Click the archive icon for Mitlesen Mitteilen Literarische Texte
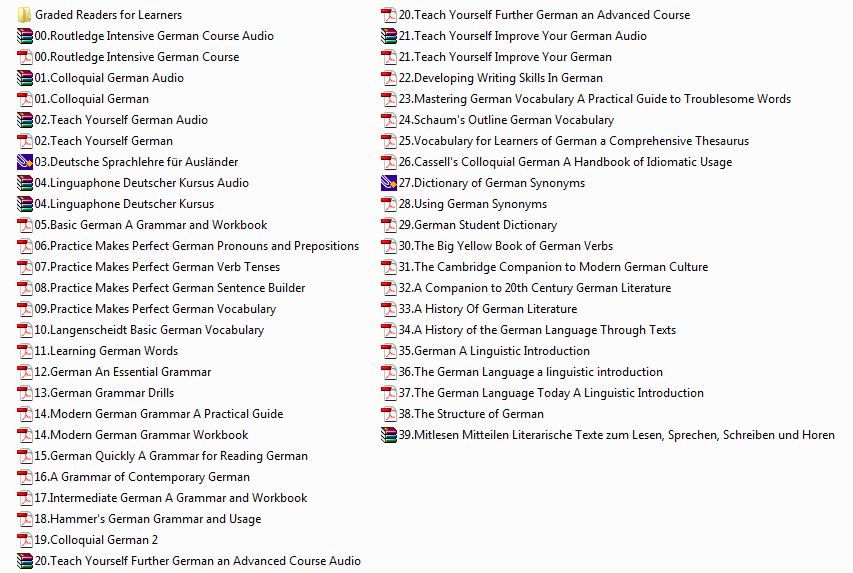This screenshot has height=573, width=853. pyautogui.click(x=389, y=435)
